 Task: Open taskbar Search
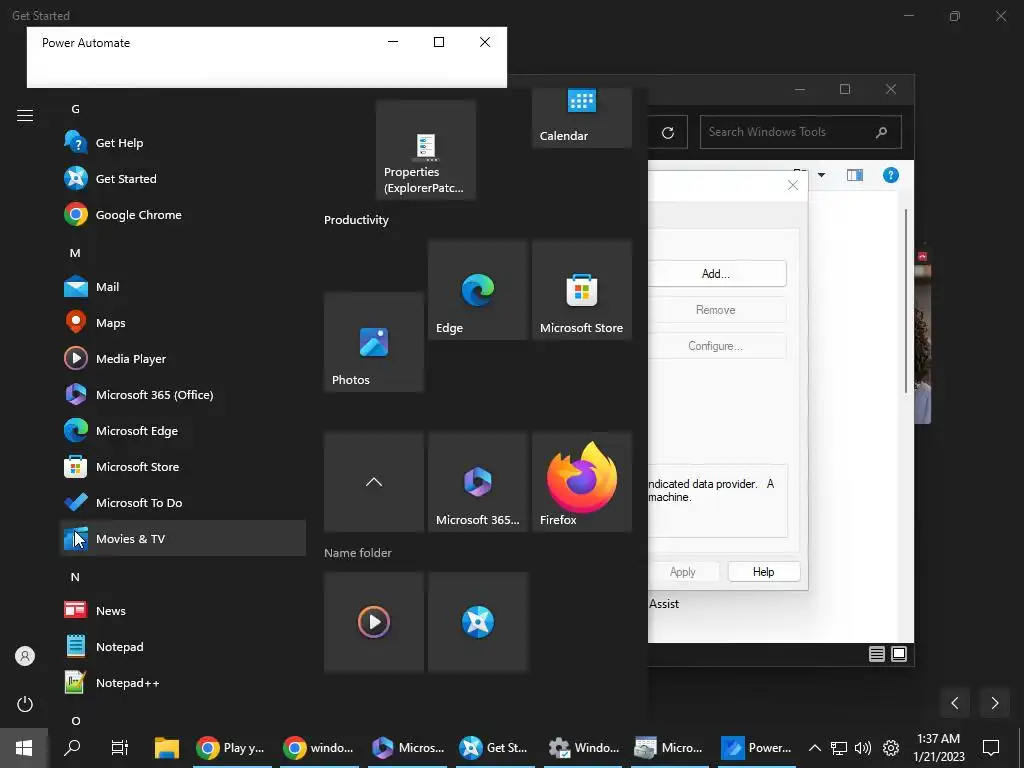pos(72,748)
